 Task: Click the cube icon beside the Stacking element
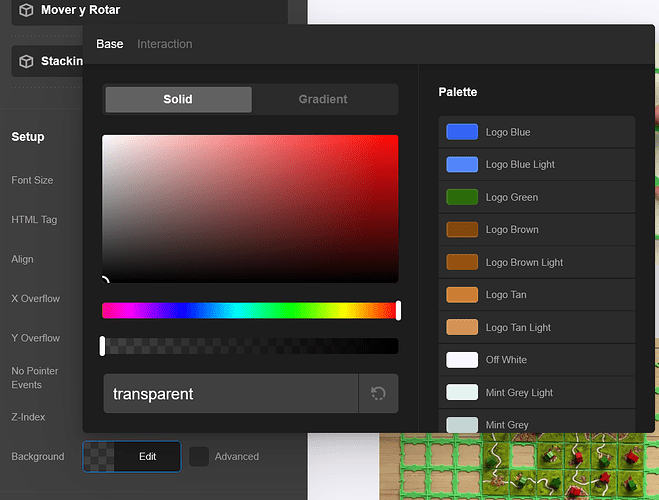pyautogui.click(x=26, y=61)
